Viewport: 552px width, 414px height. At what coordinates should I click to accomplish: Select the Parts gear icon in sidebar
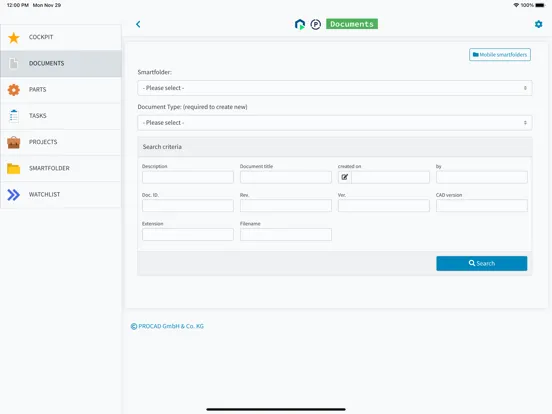14,90
